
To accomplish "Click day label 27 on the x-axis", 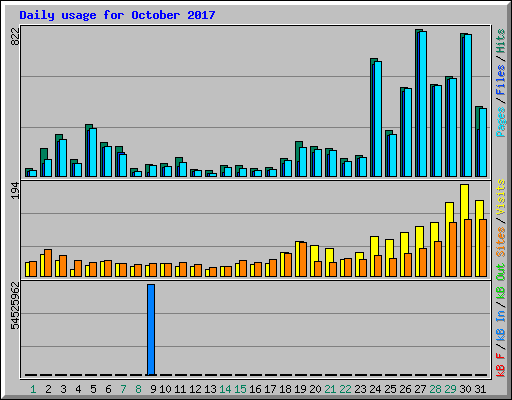I will coord(420,389).
